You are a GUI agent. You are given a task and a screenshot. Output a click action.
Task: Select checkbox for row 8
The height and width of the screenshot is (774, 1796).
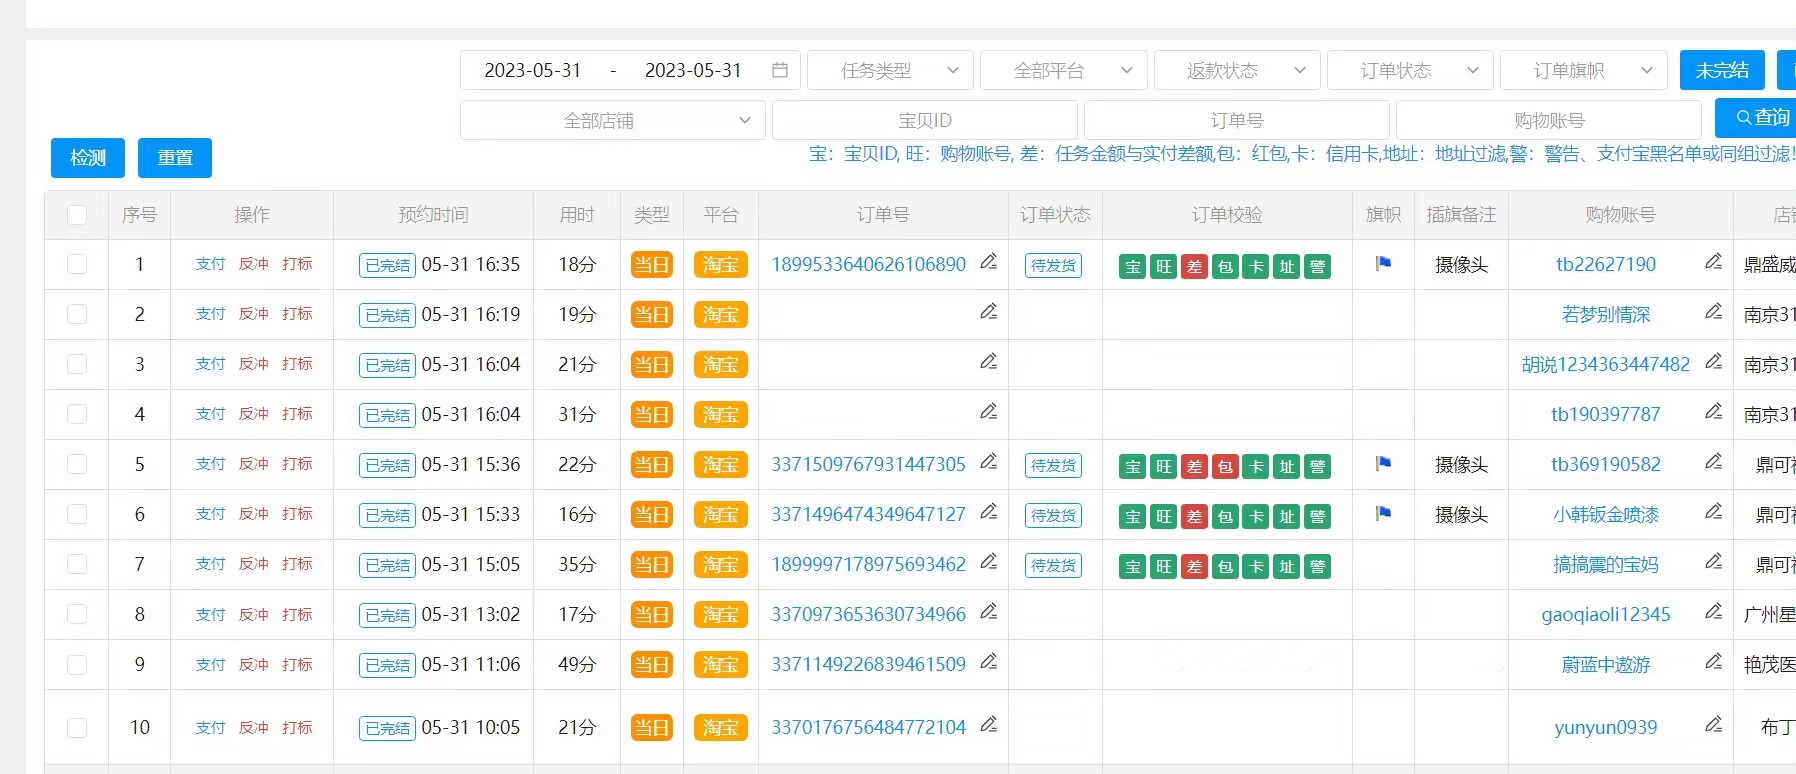point(77,615)
